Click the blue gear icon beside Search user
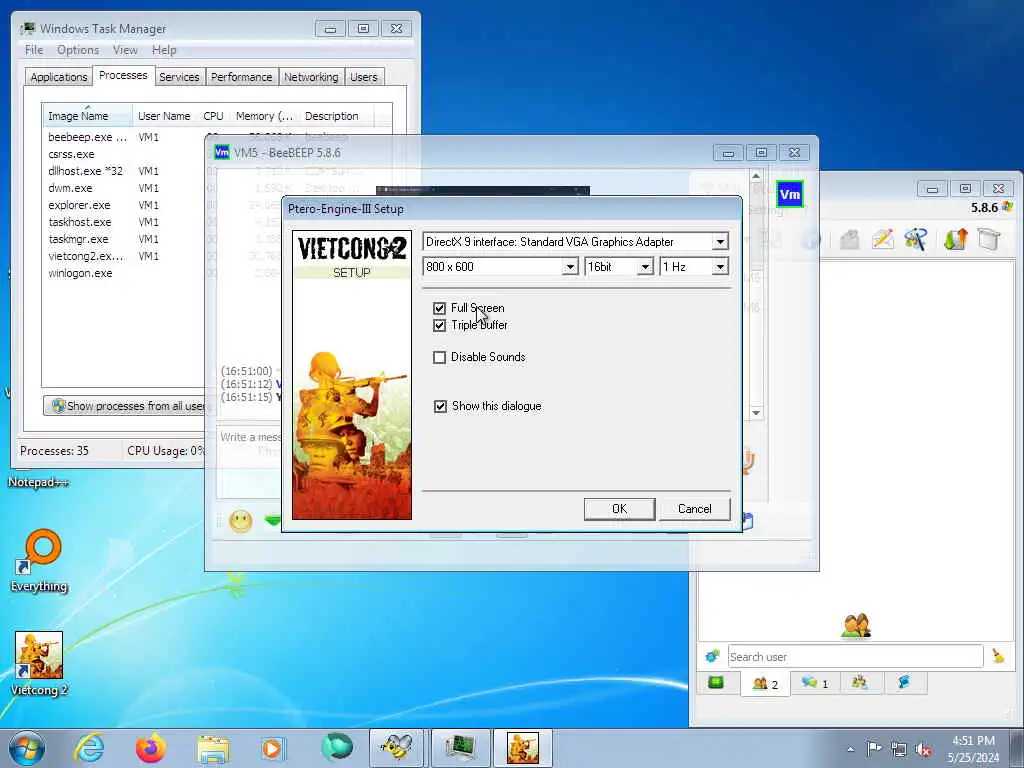 pyautogui.click(x=712, y=656)
